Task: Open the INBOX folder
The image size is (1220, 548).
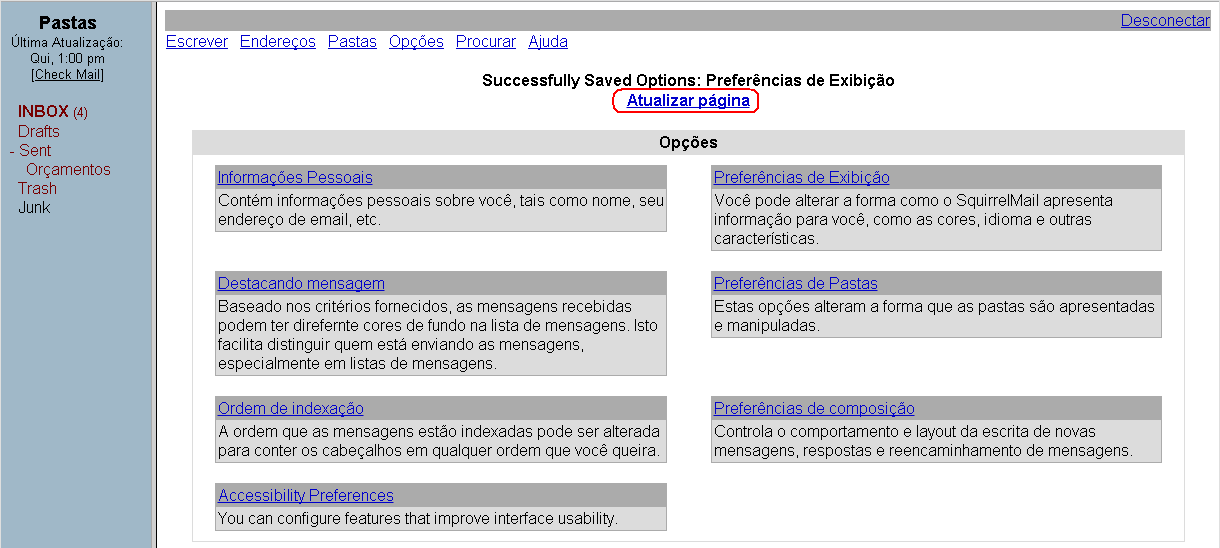Action: (x=43, y=112)
